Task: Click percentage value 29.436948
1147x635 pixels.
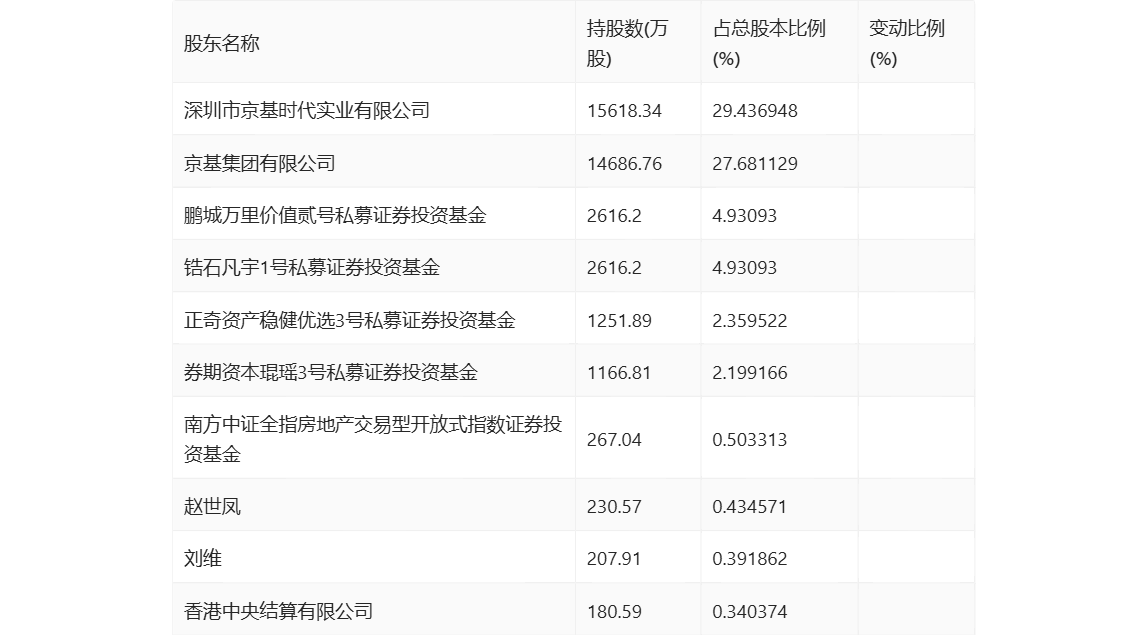Action: 755,110
